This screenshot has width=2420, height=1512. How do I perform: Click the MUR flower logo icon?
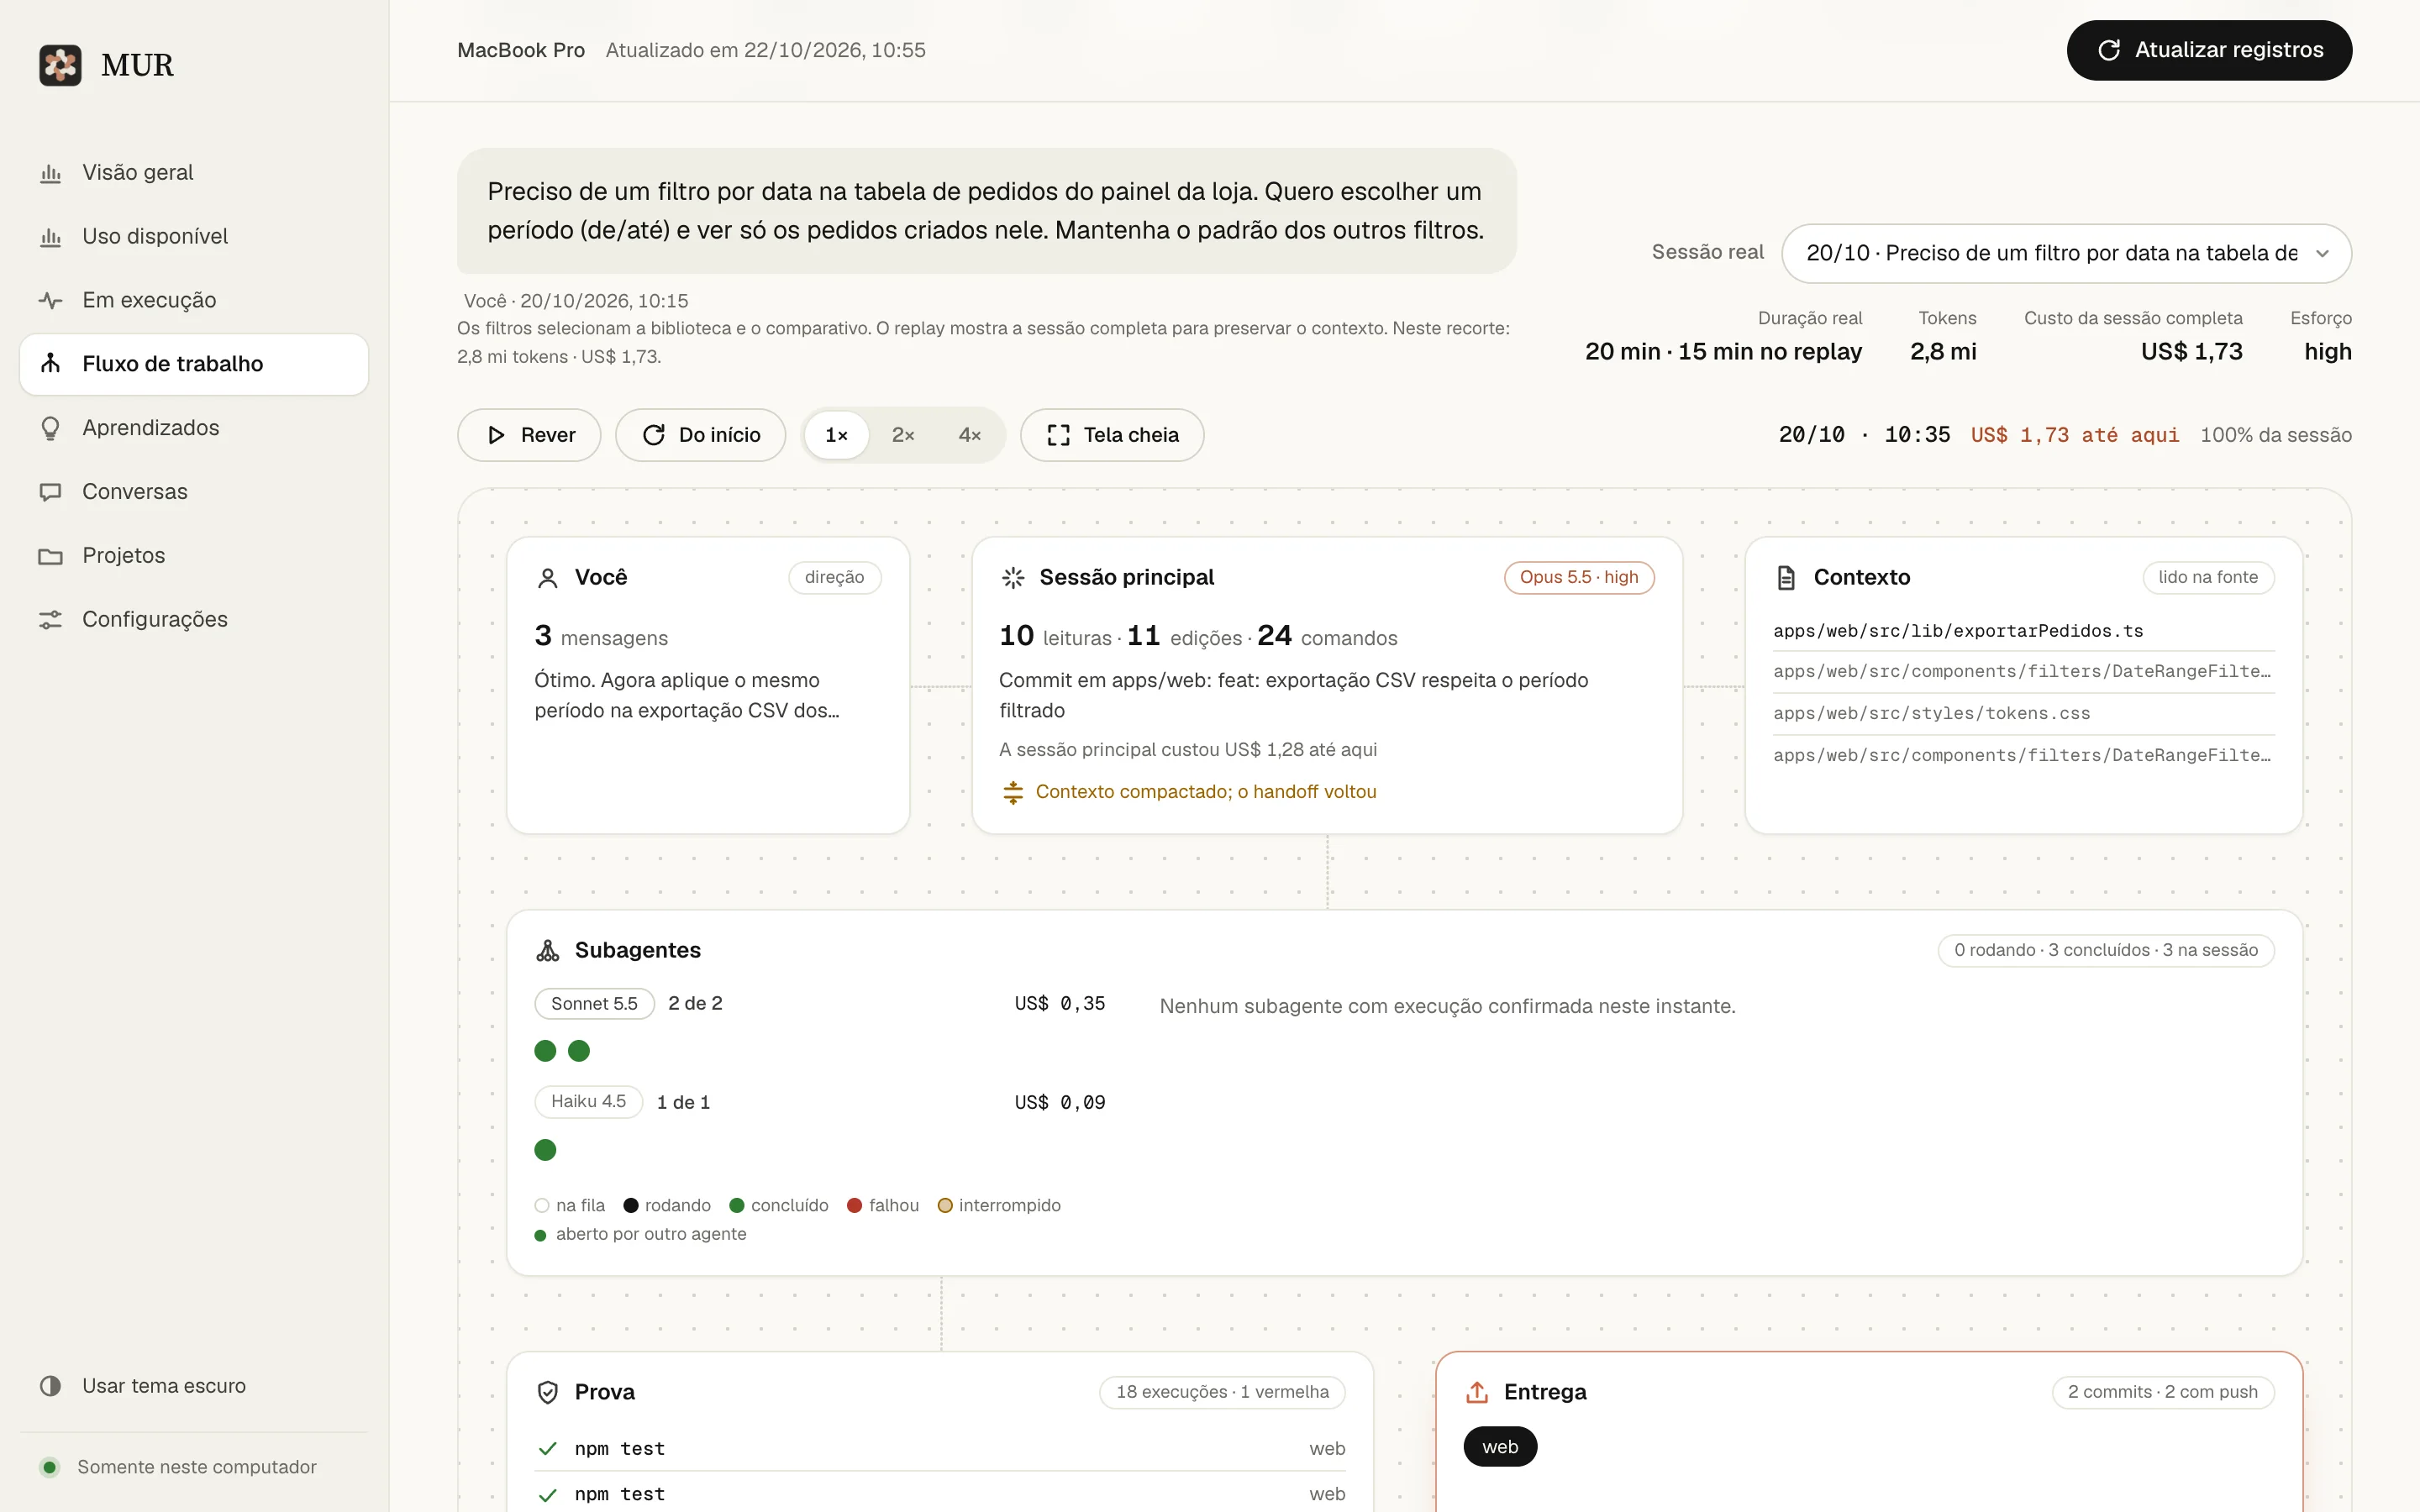(x=60, y=65)
